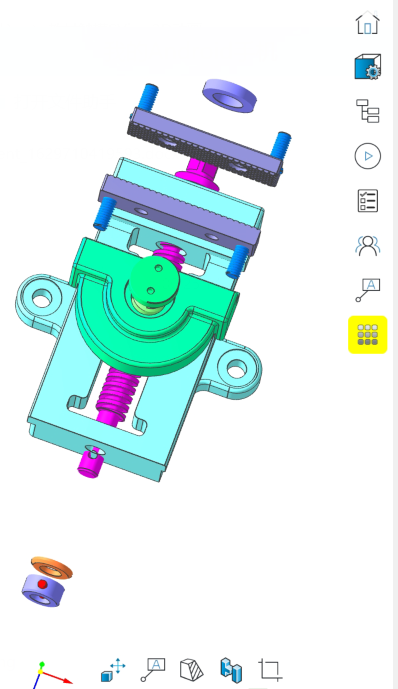Show the assembly structure tree icon
398x689 pixels.
click(368, 111)
